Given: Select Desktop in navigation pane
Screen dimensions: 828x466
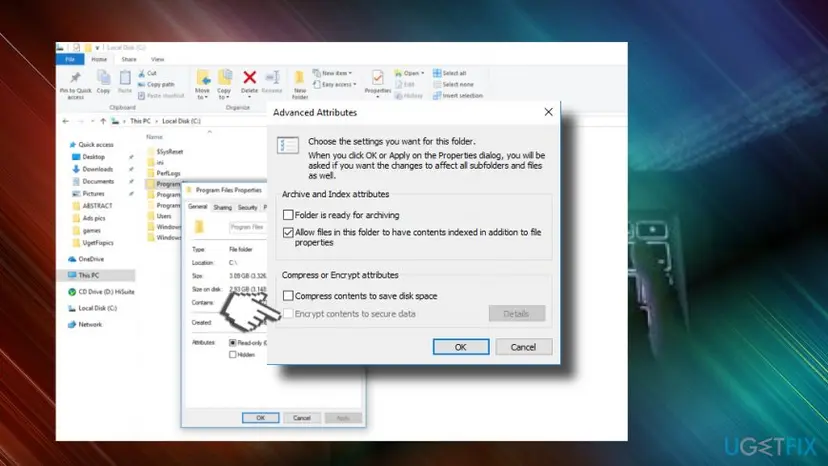Looking at the screenshot, I should click(93, 157).
